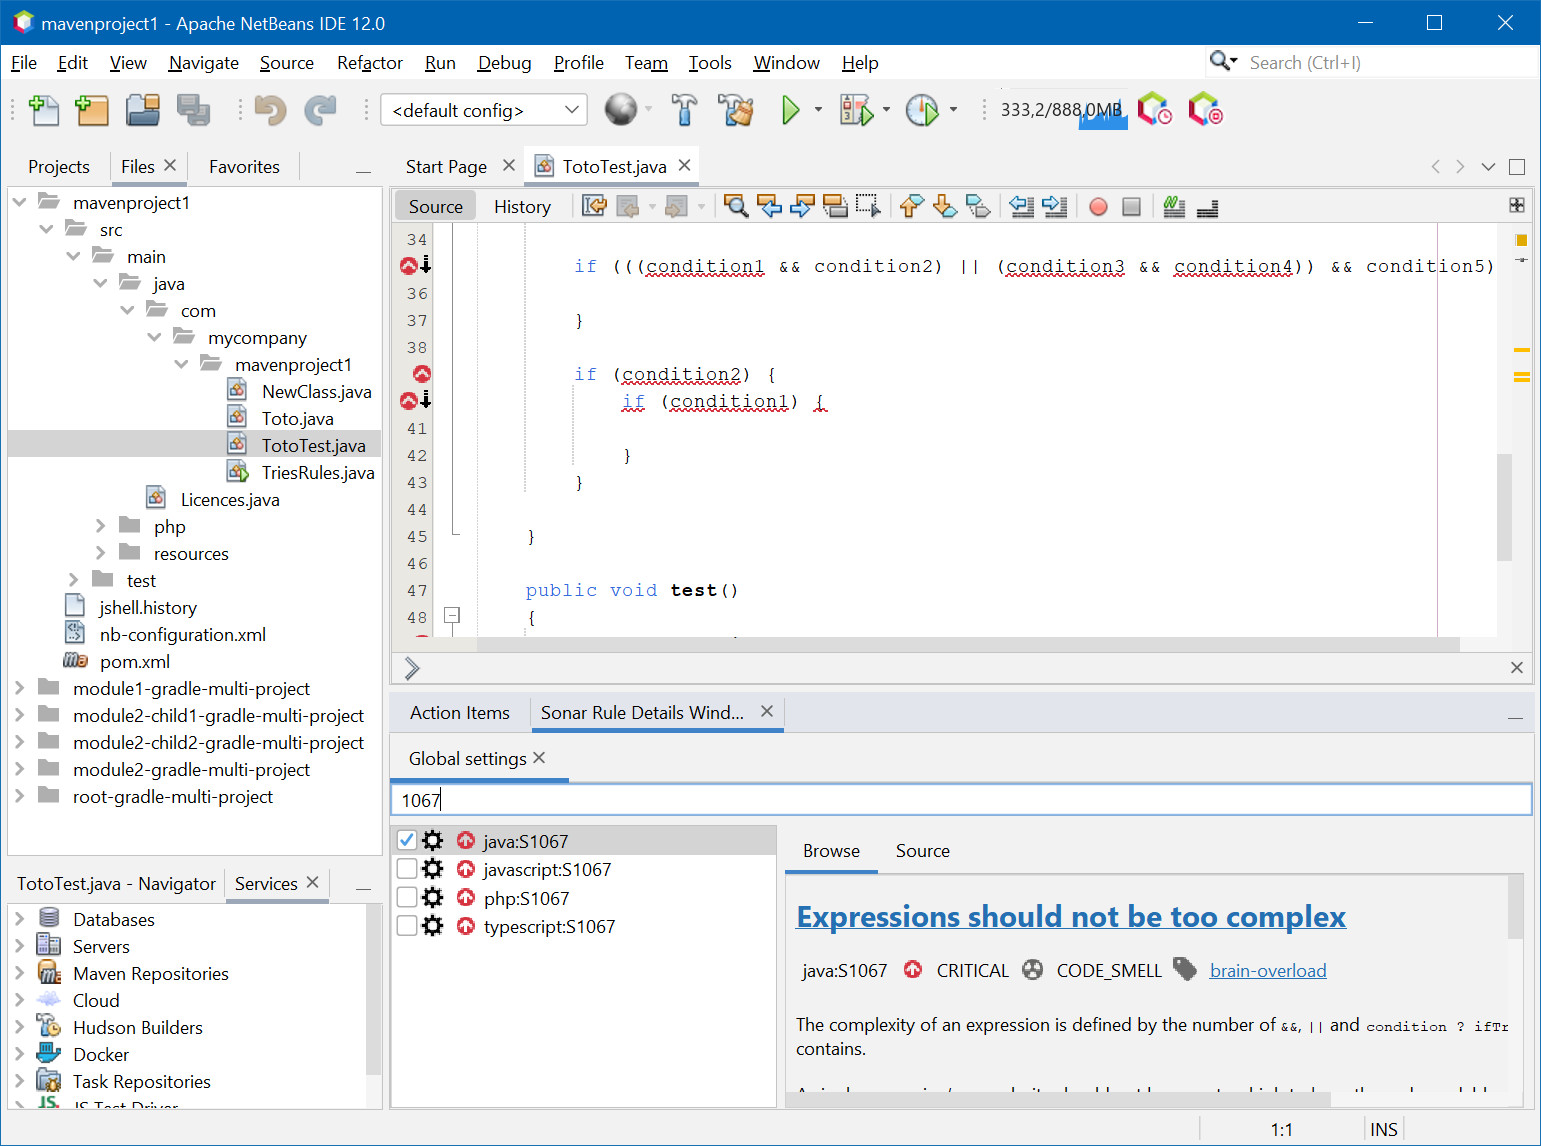Image resolution: width=1541 pixels, height=1146 pixels.
Task: Run the project with green play icon
Action: tap(790, 110)
